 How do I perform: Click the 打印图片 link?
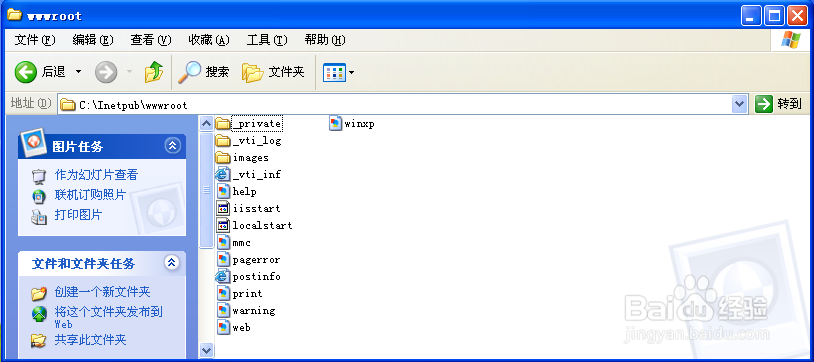coord(78,215)
